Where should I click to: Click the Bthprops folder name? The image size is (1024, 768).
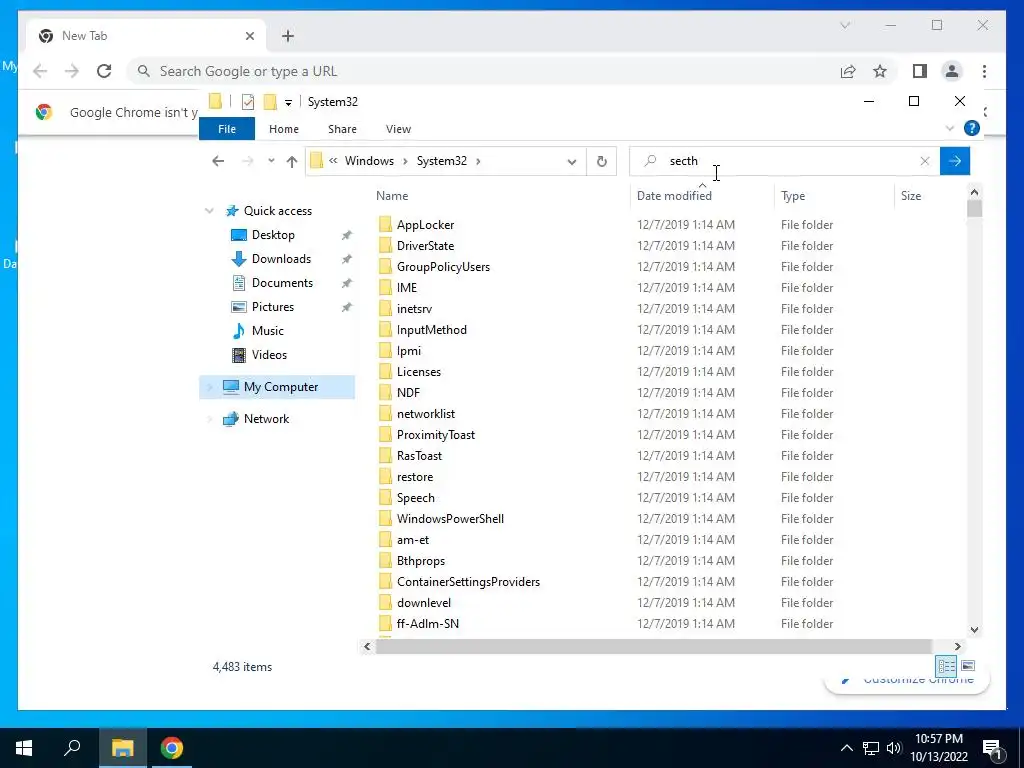421,561
